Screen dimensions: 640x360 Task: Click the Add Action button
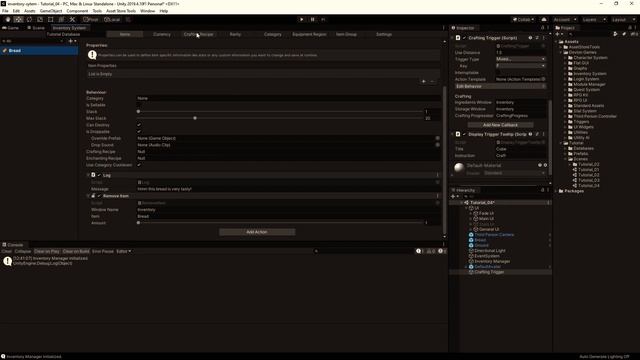click(257, 232)
